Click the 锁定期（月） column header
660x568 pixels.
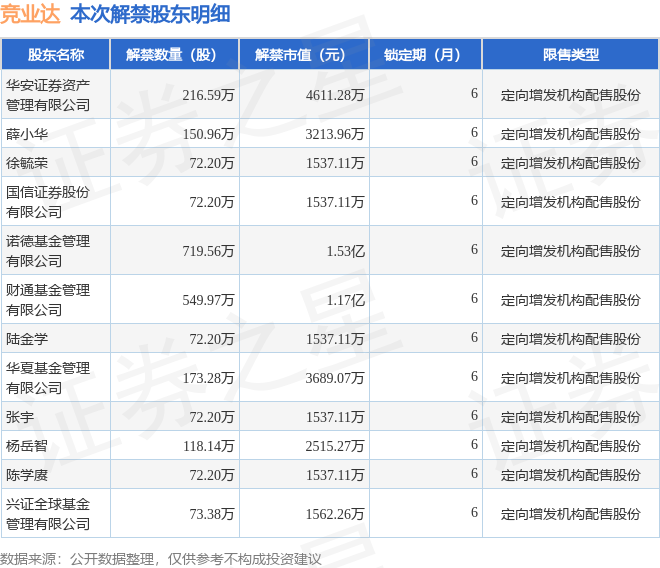(x=426, y=55)
